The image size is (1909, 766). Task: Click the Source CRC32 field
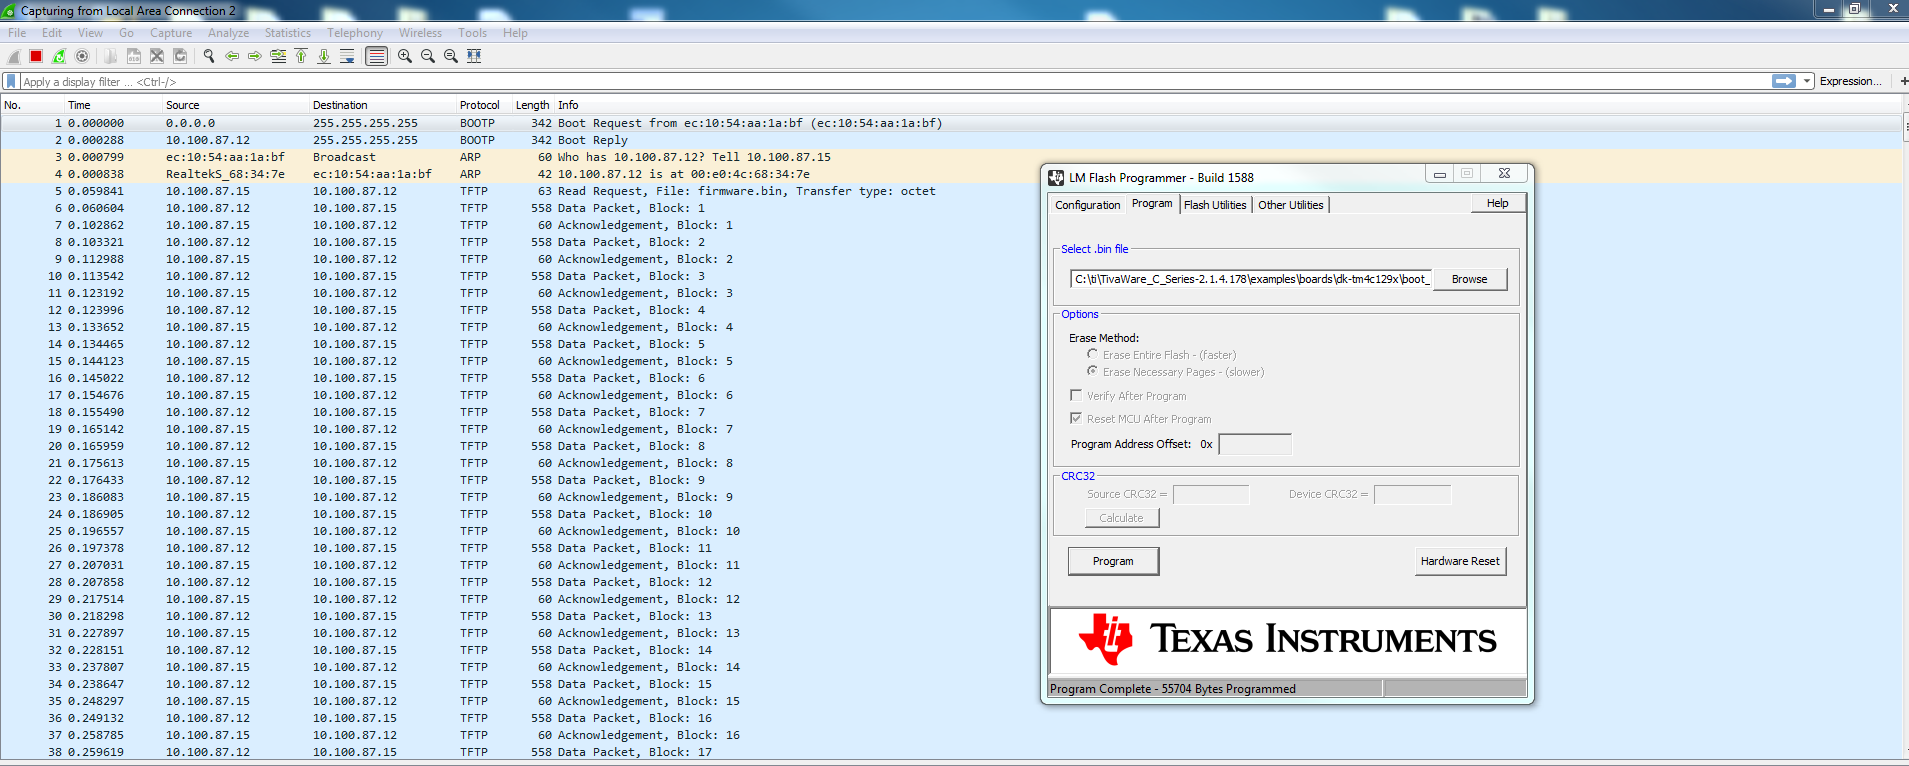(x=1211, y=494)
